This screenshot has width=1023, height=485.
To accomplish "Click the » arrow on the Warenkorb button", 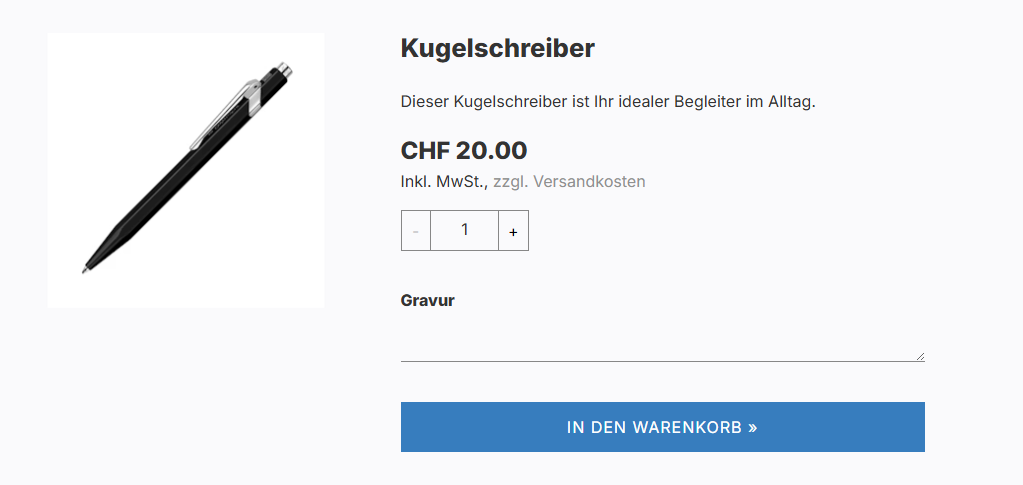I will click(x=753, y=428).
